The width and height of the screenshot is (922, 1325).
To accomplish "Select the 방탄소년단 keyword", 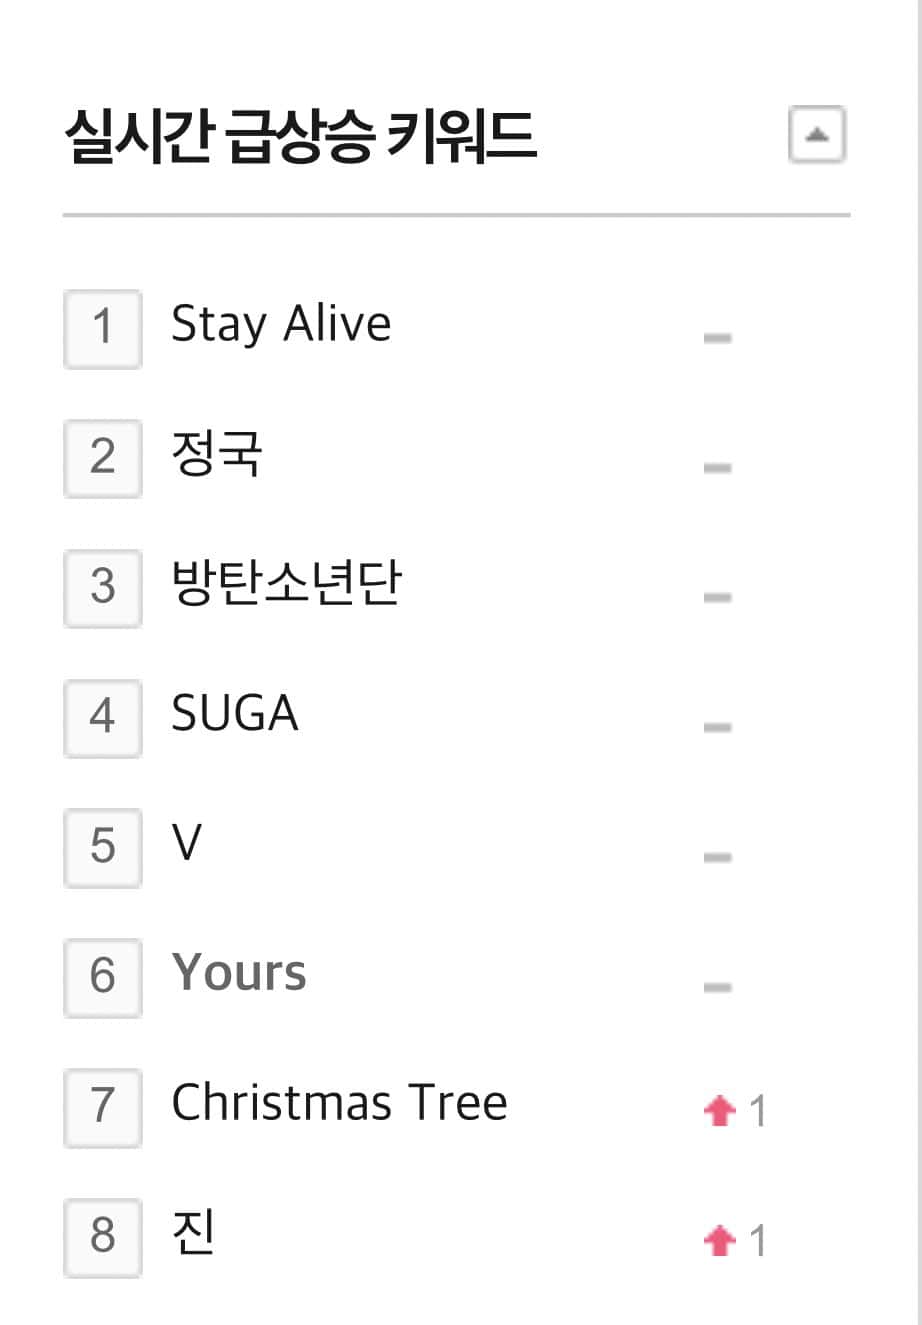I will click(x=286, y=585).
